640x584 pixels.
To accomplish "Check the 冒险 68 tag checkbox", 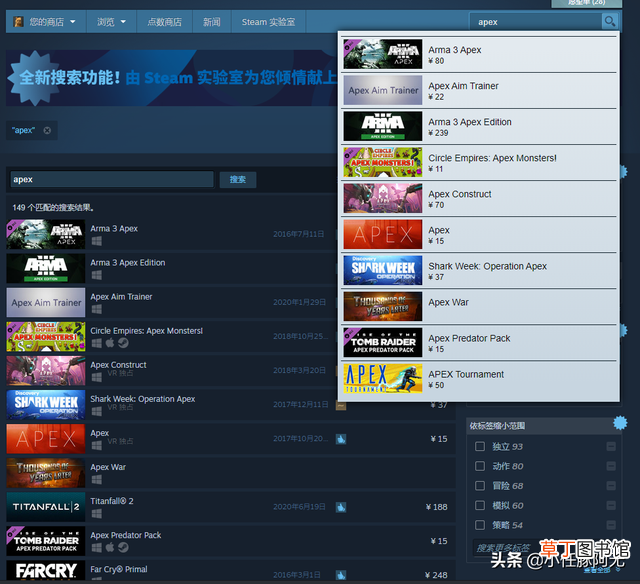I will [480, 485].
